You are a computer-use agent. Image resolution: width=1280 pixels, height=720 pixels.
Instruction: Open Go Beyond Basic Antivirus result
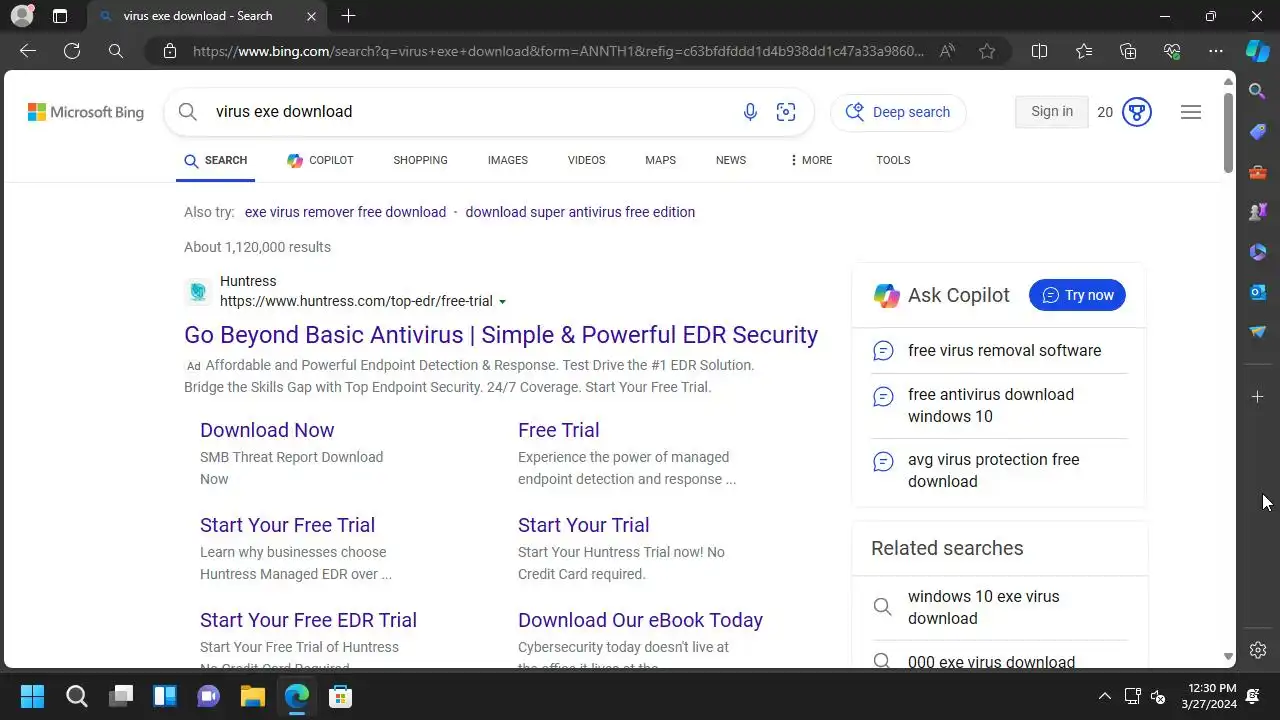[501, 335]
